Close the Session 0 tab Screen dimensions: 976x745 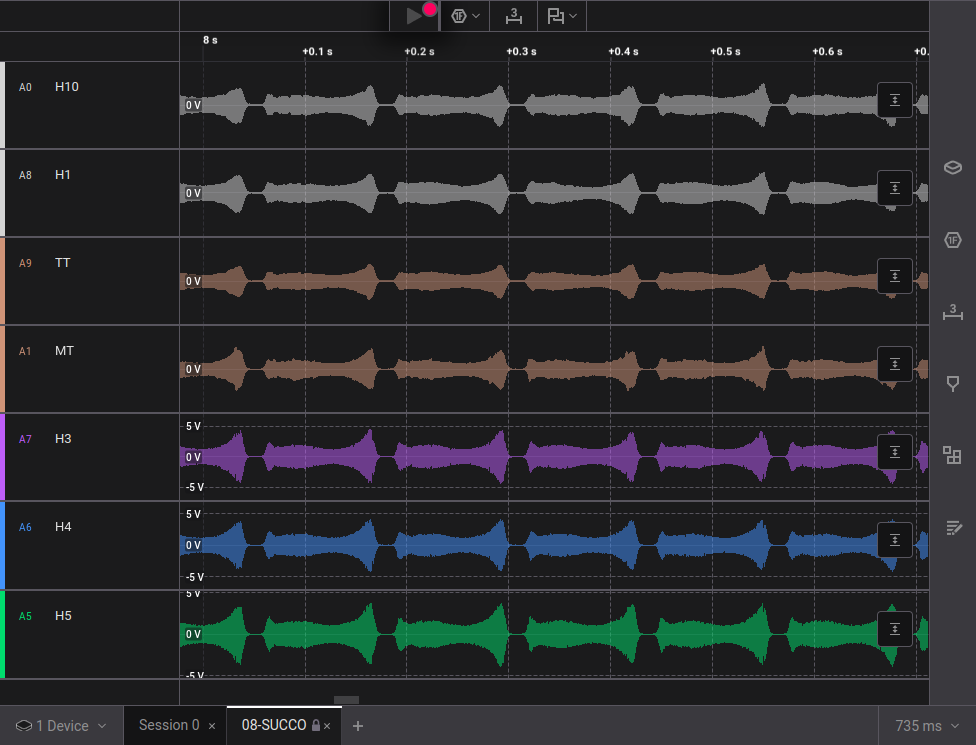pos(212,726)
